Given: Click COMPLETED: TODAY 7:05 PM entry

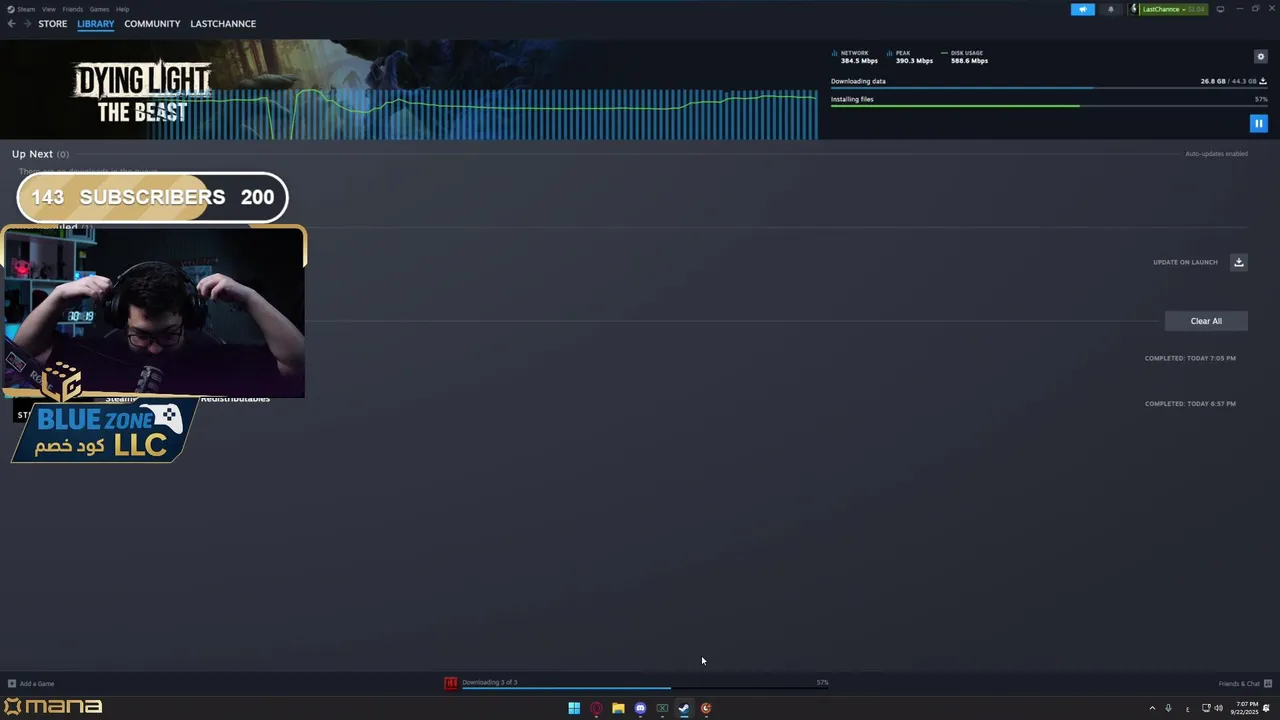Looking at the screenshot, I should coord(1190,358).
